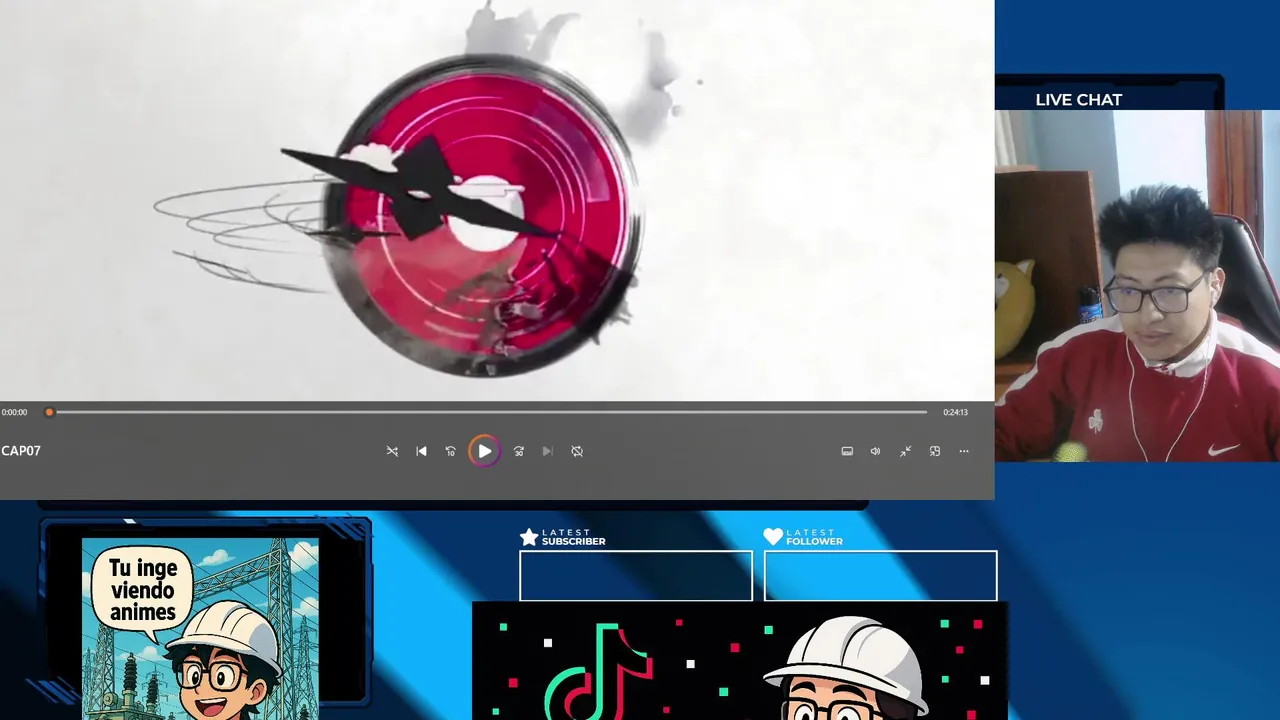Skip forward 30 seconds
Screen dimensions: 1280x720
point(518,451)
